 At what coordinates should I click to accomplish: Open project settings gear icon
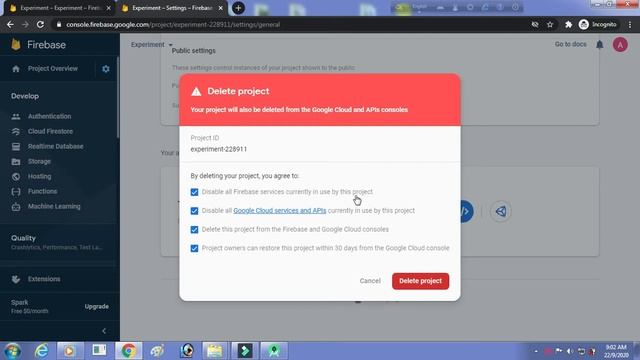point(106,69)
